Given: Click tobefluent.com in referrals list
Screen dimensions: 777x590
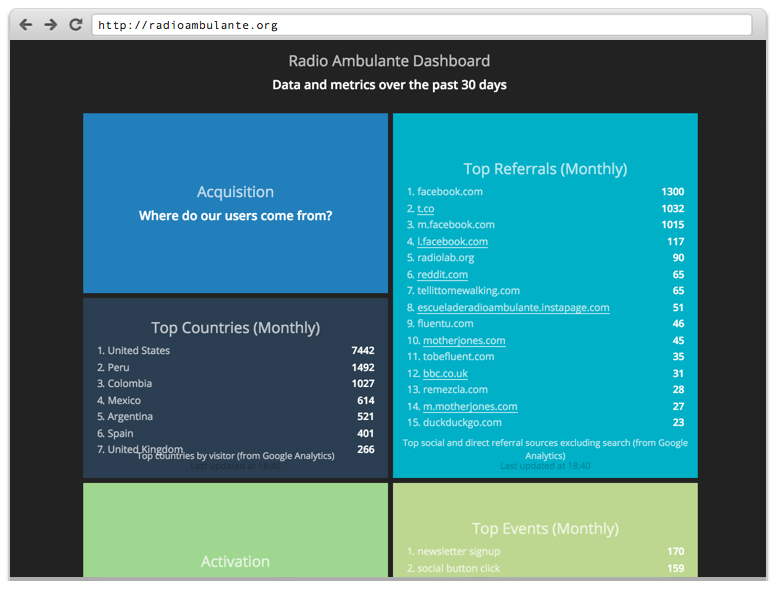Looking at the screenshot, I should [x=458, y=357].
